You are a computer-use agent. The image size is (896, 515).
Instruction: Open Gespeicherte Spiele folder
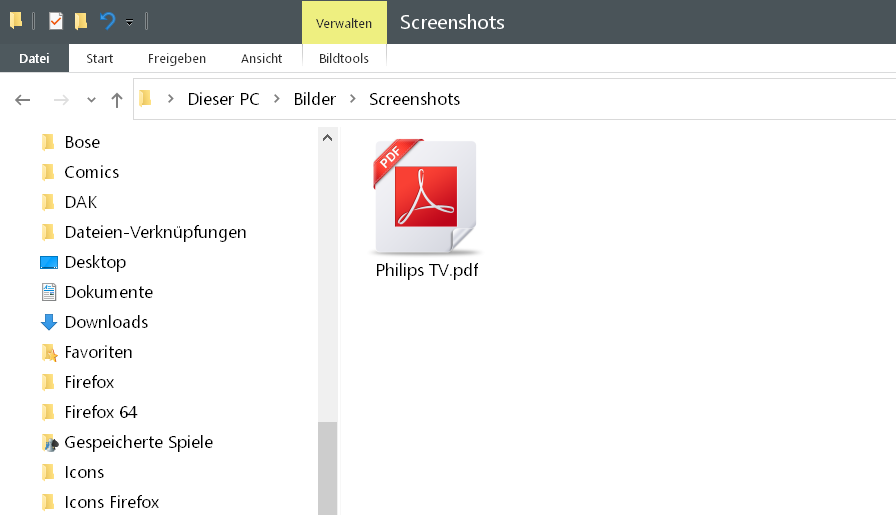click(138, 442)
